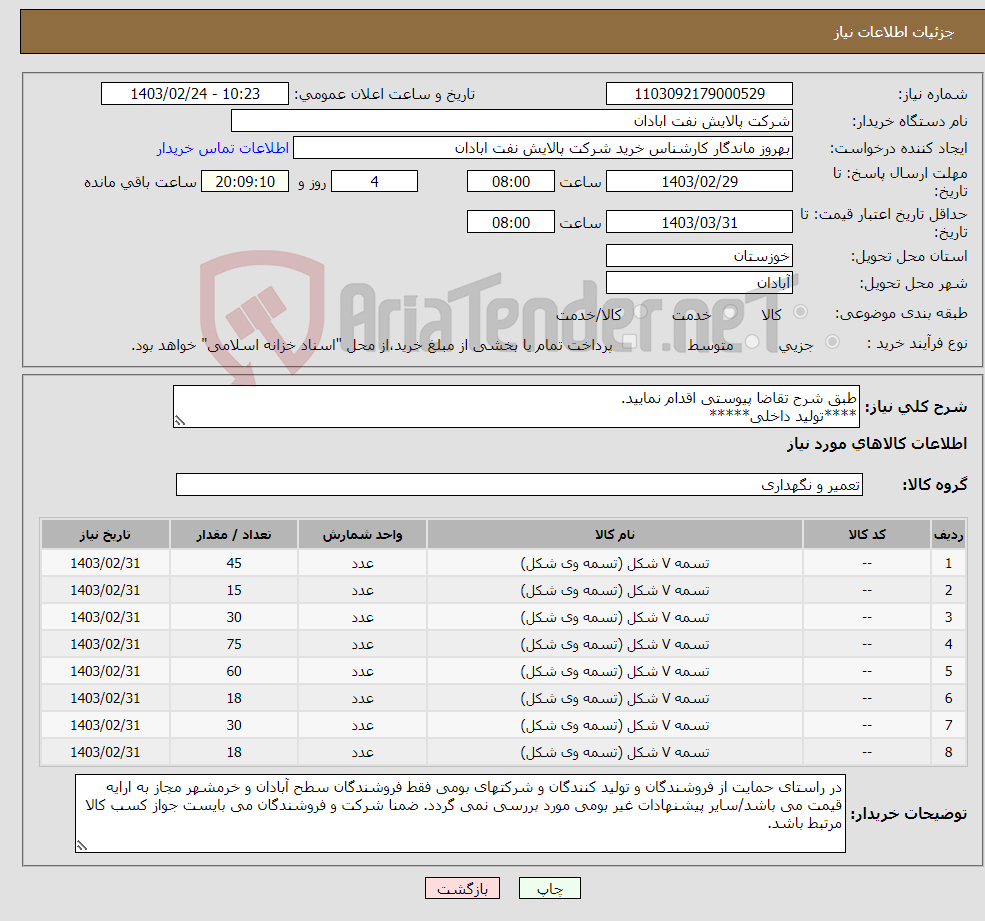985x921 pixels.
Task: Select the کالا/خدمت radio button
Action: tap(640, 312)
